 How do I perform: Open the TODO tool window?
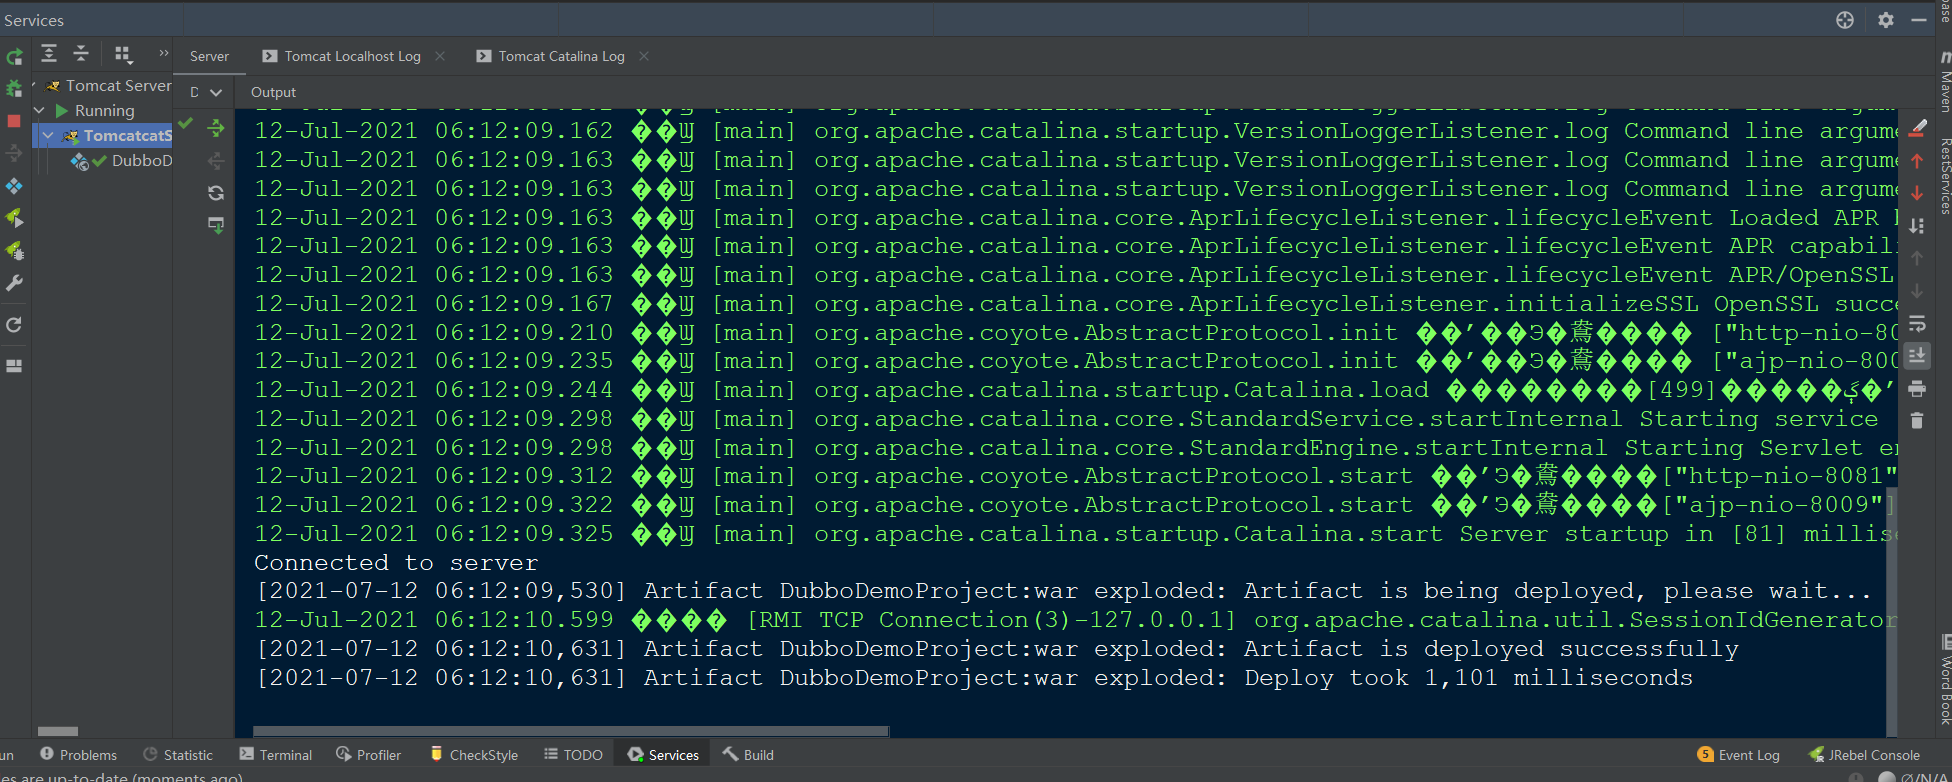tap(574, 755)
